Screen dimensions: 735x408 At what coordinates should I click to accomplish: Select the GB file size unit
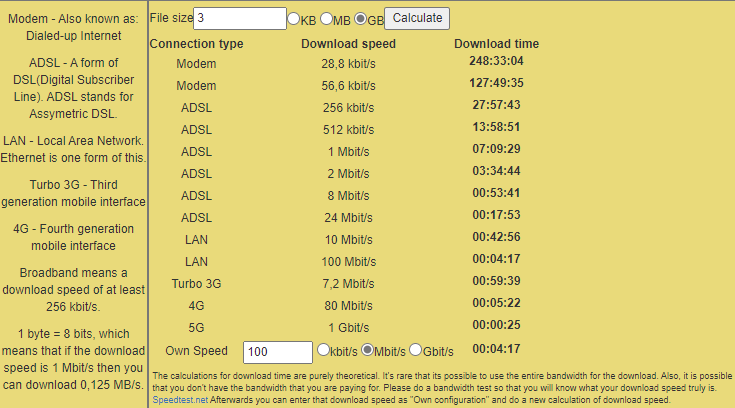[x=360, y=19]
